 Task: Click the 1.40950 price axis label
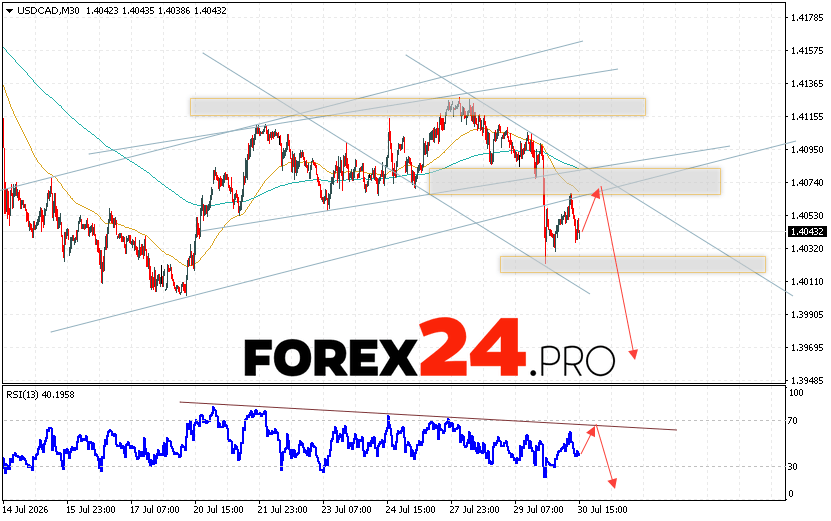coord(807,150)
